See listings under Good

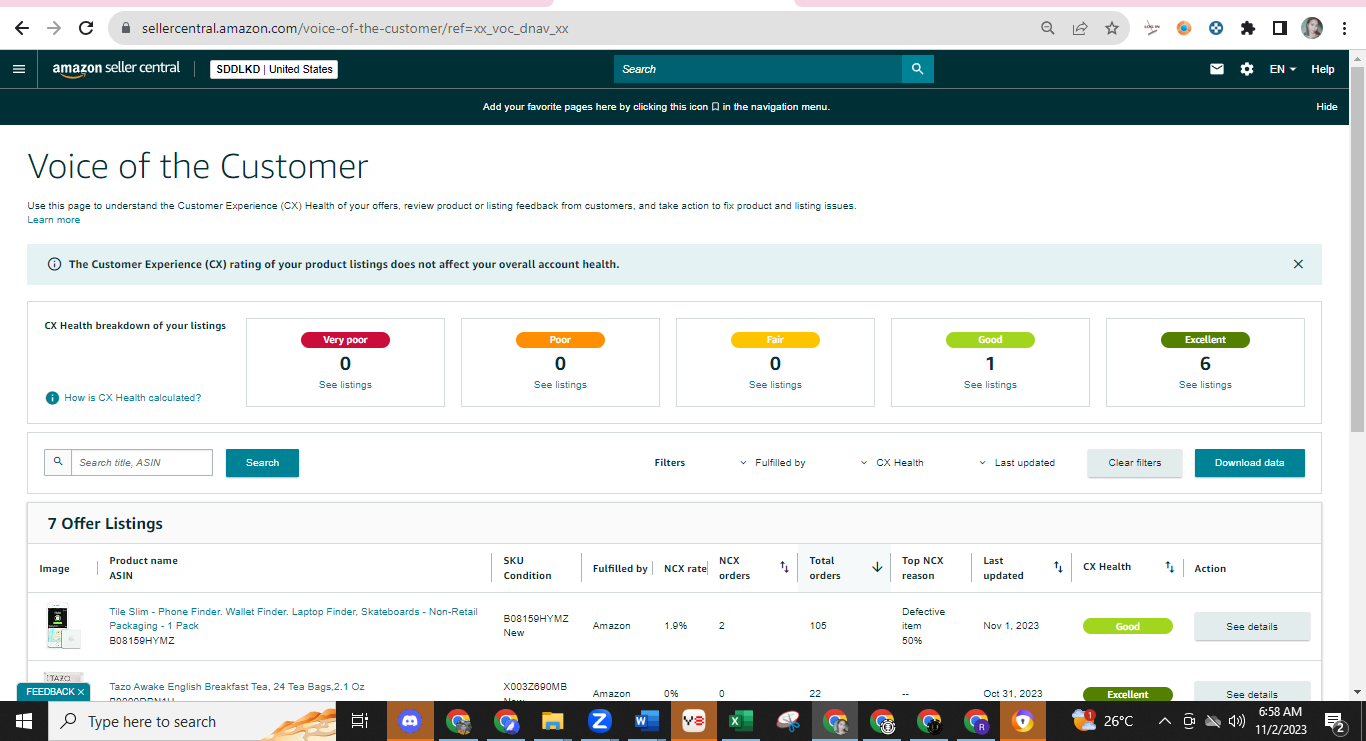click(990, 385)
